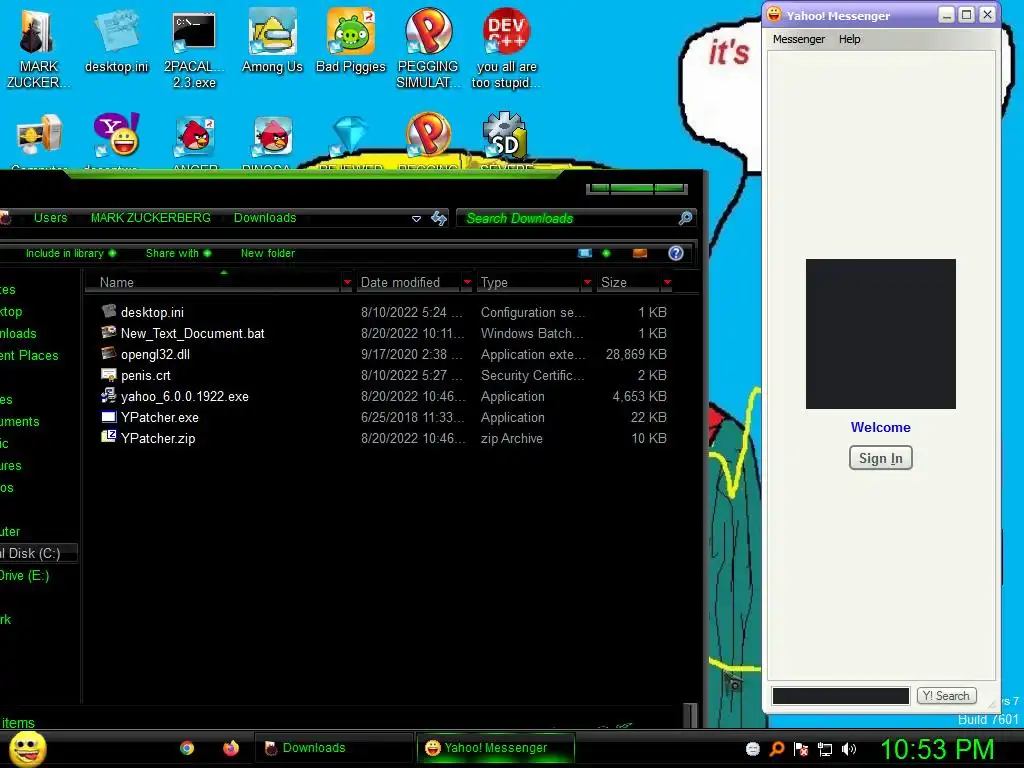Open the Date modified column filter arrow
This screenshot has height=768, width=1024.
point(467,282)
